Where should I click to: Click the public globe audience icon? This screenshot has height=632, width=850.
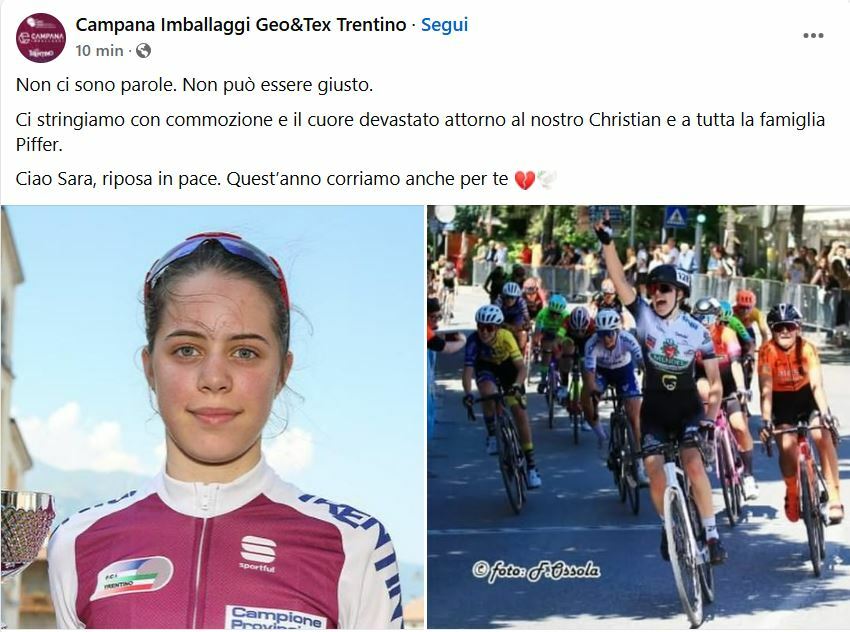pyautogui.click(x=143, y=51)
